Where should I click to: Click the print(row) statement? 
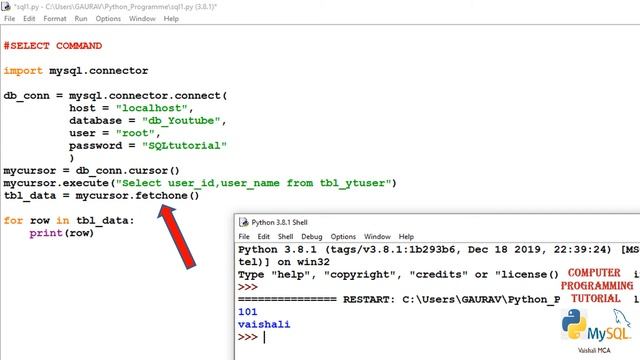(62, 233)
